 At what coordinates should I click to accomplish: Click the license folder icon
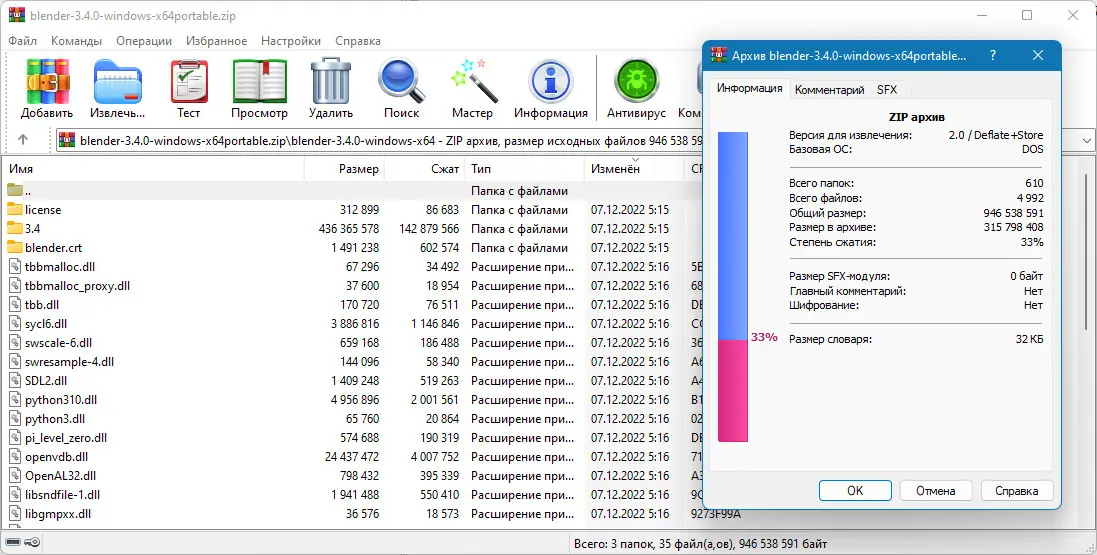(15, 209)
